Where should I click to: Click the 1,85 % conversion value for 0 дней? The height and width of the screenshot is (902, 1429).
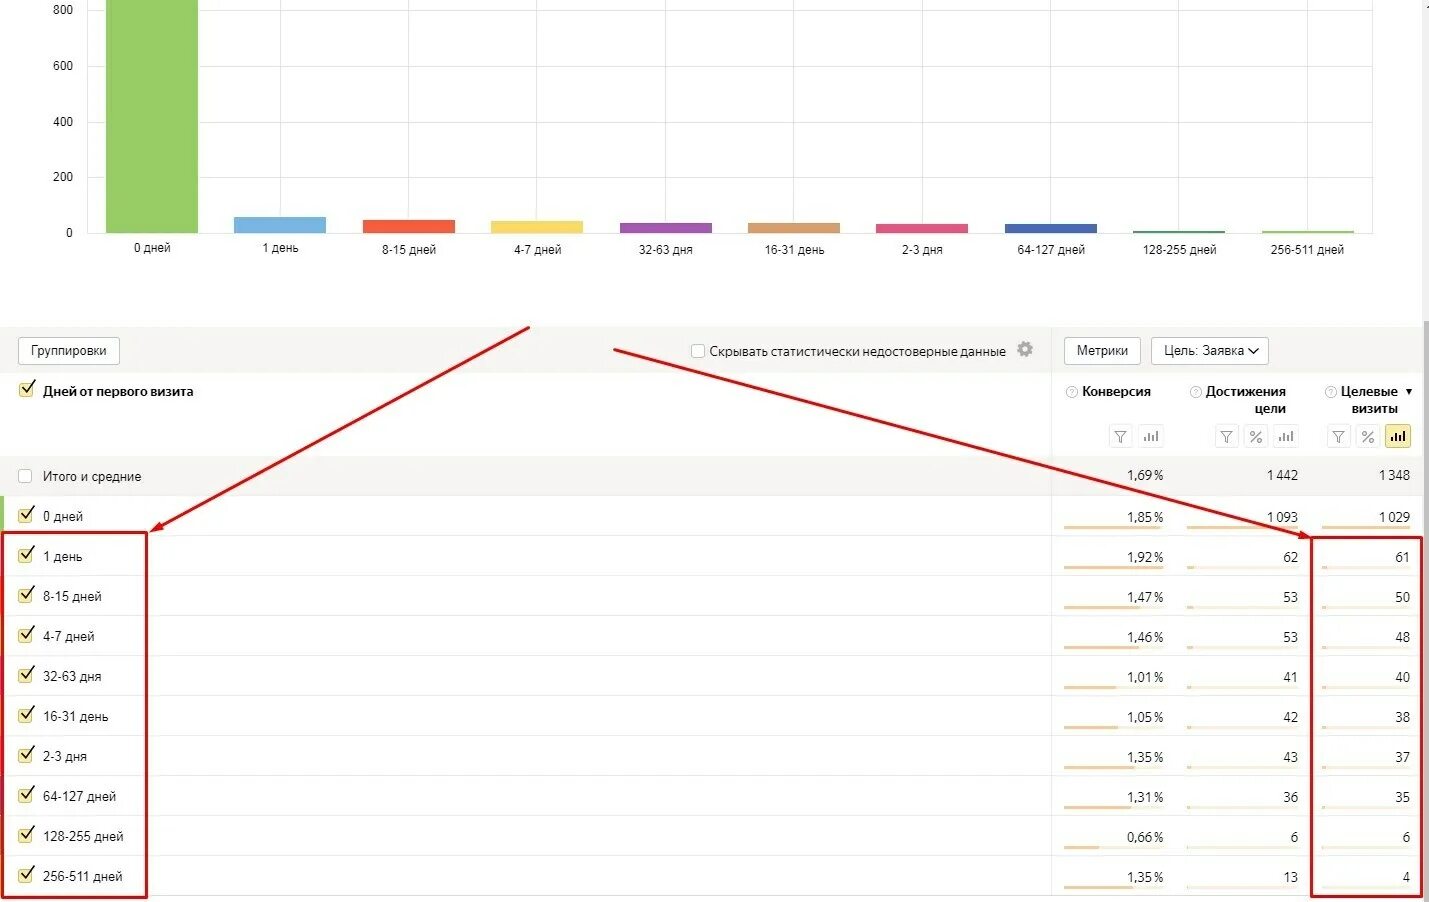click(x=1145, y=517)
